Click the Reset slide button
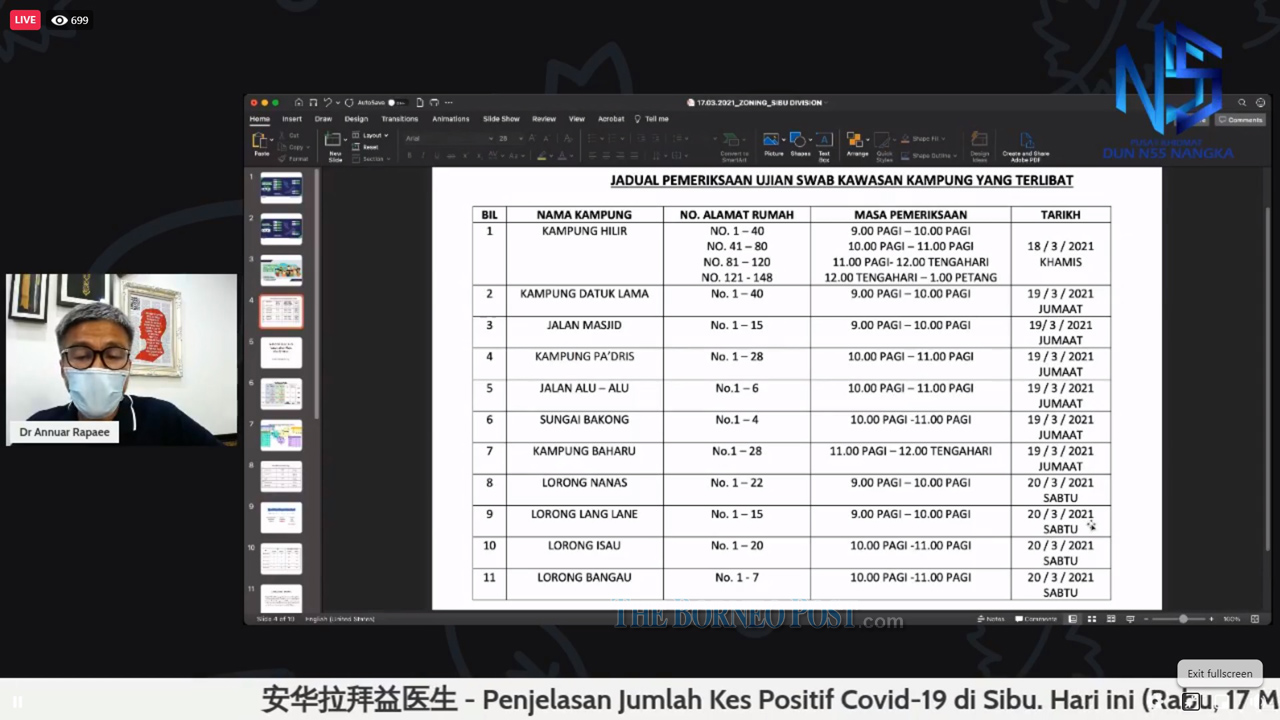Image resolution: width=1280 pixels, height=720 pixels. 366,147
